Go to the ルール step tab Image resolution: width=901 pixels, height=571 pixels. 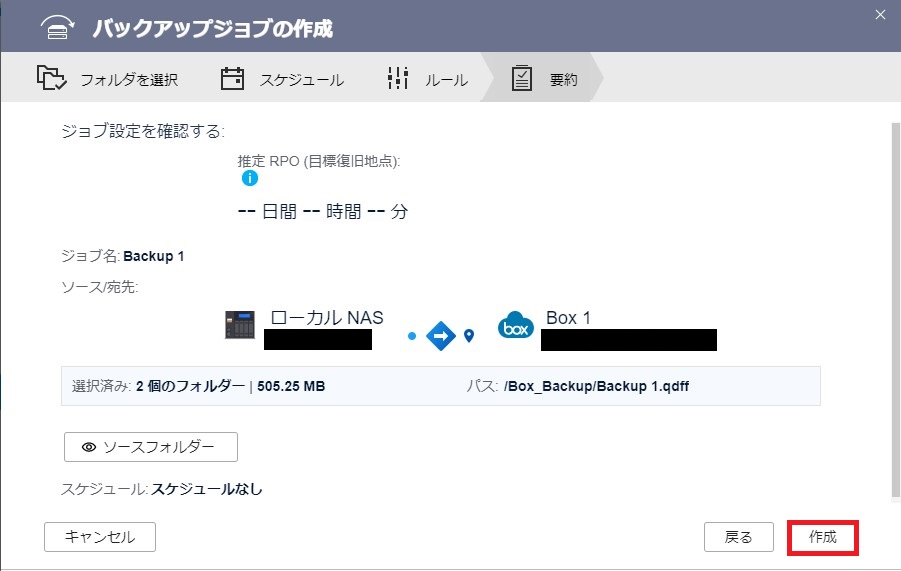pyautogui.click(x=428, y=79)
